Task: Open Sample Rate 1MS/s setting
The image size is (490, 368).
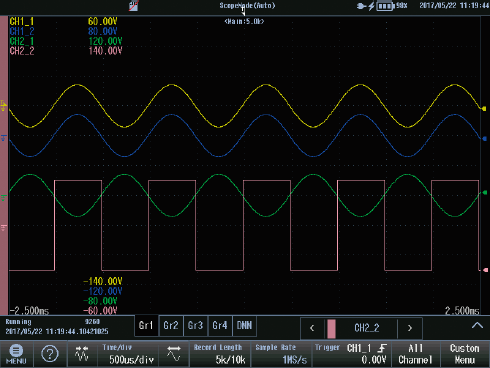Action: (281, 354)
